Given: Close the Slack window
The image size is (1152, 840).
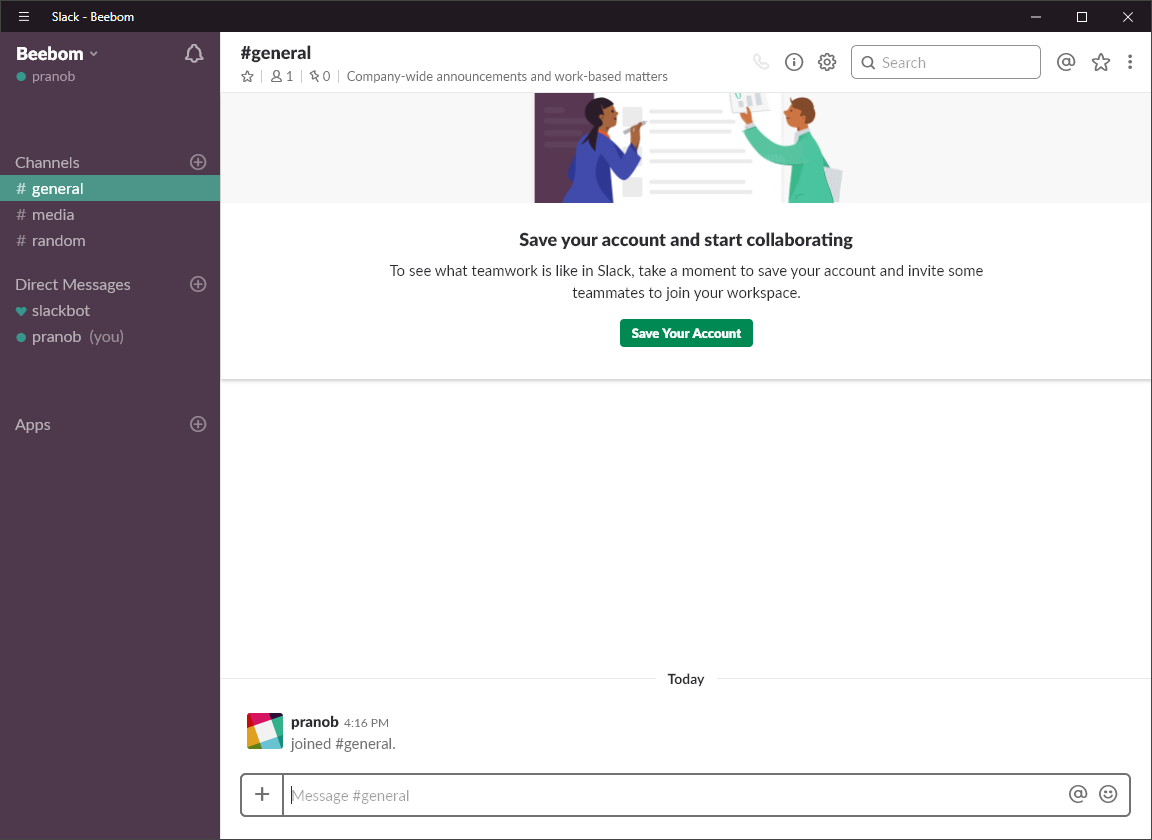Looking at the screenshot, I should coord(1128,16).
